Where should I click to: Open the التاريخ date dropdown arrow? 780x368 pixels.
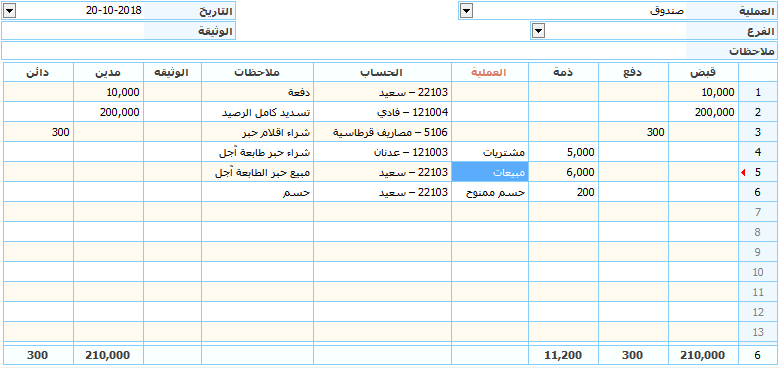[9, 11]
